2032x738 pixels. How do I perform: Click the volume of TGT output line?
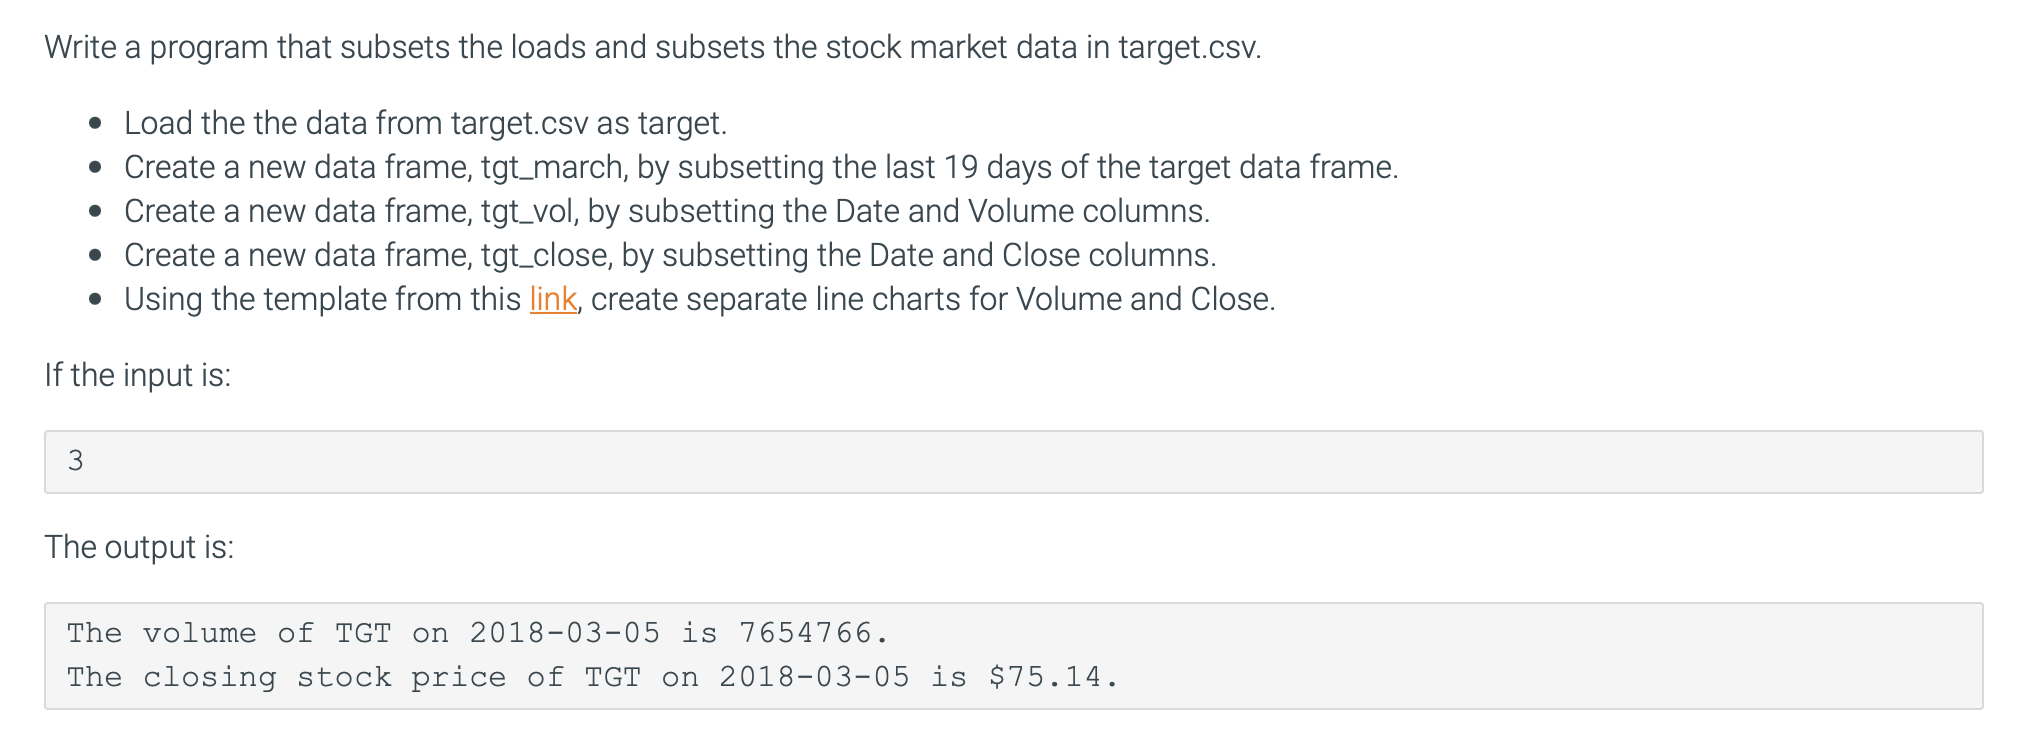point(477,633)
